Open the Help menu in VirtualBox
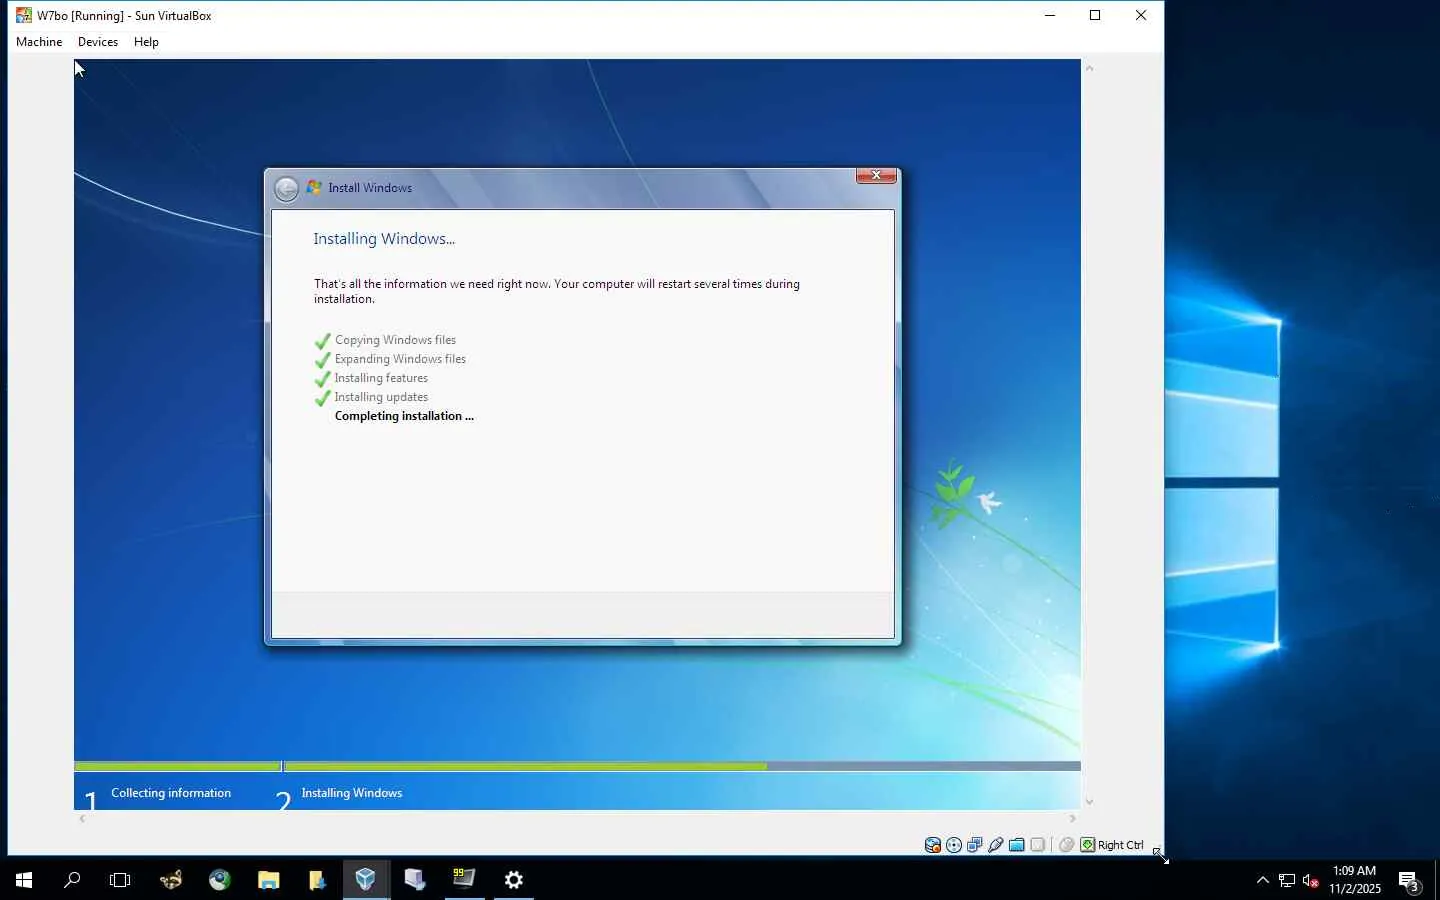Viewport: 1440px width, 900px height. click(x=146, y=42)
